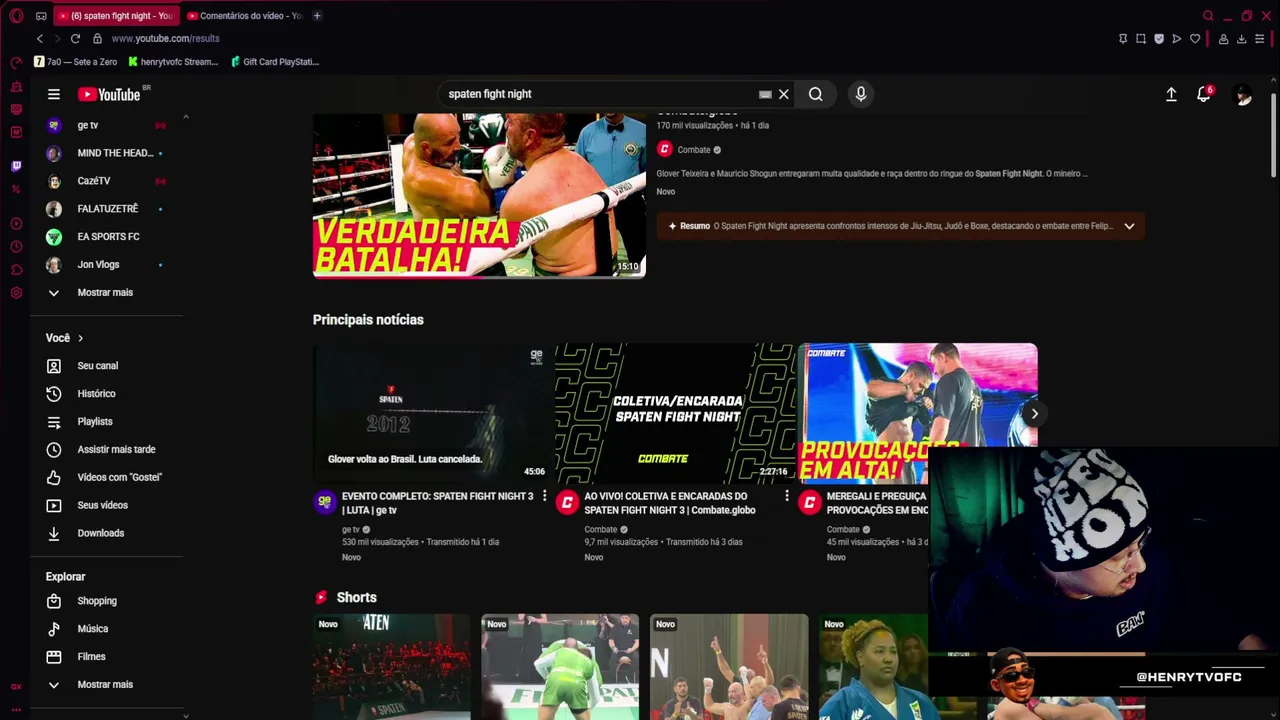Screen dimensions: 1280x720
Task: Open the notifications bell
Action: tap(1204, 94)
